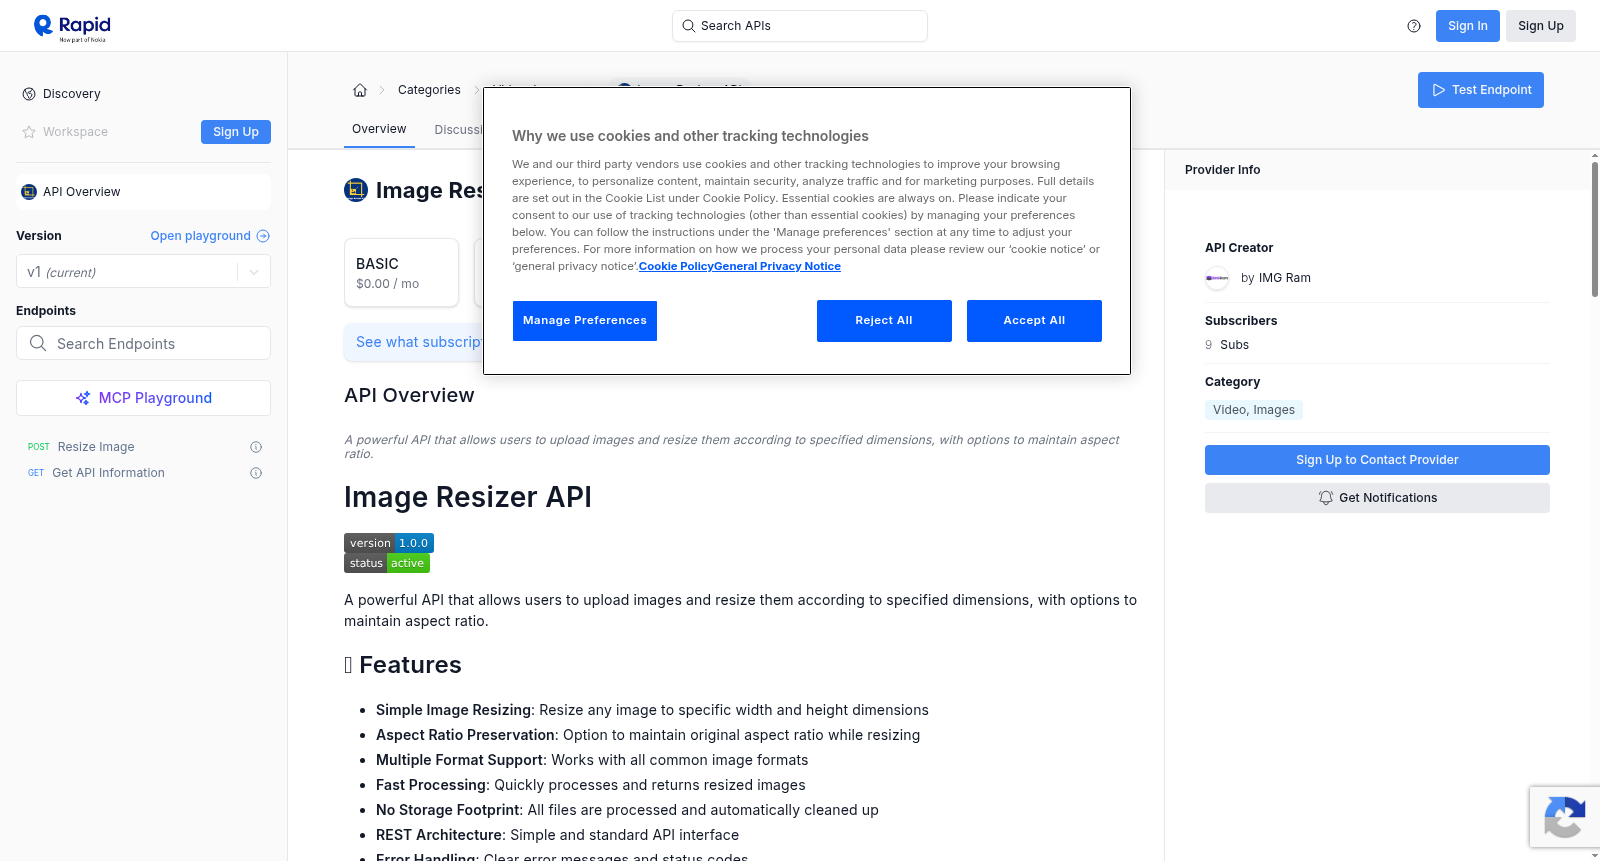Click the Sign In button
Image resolution: width=1600 pixels, height=861 pixels.
1467,26
